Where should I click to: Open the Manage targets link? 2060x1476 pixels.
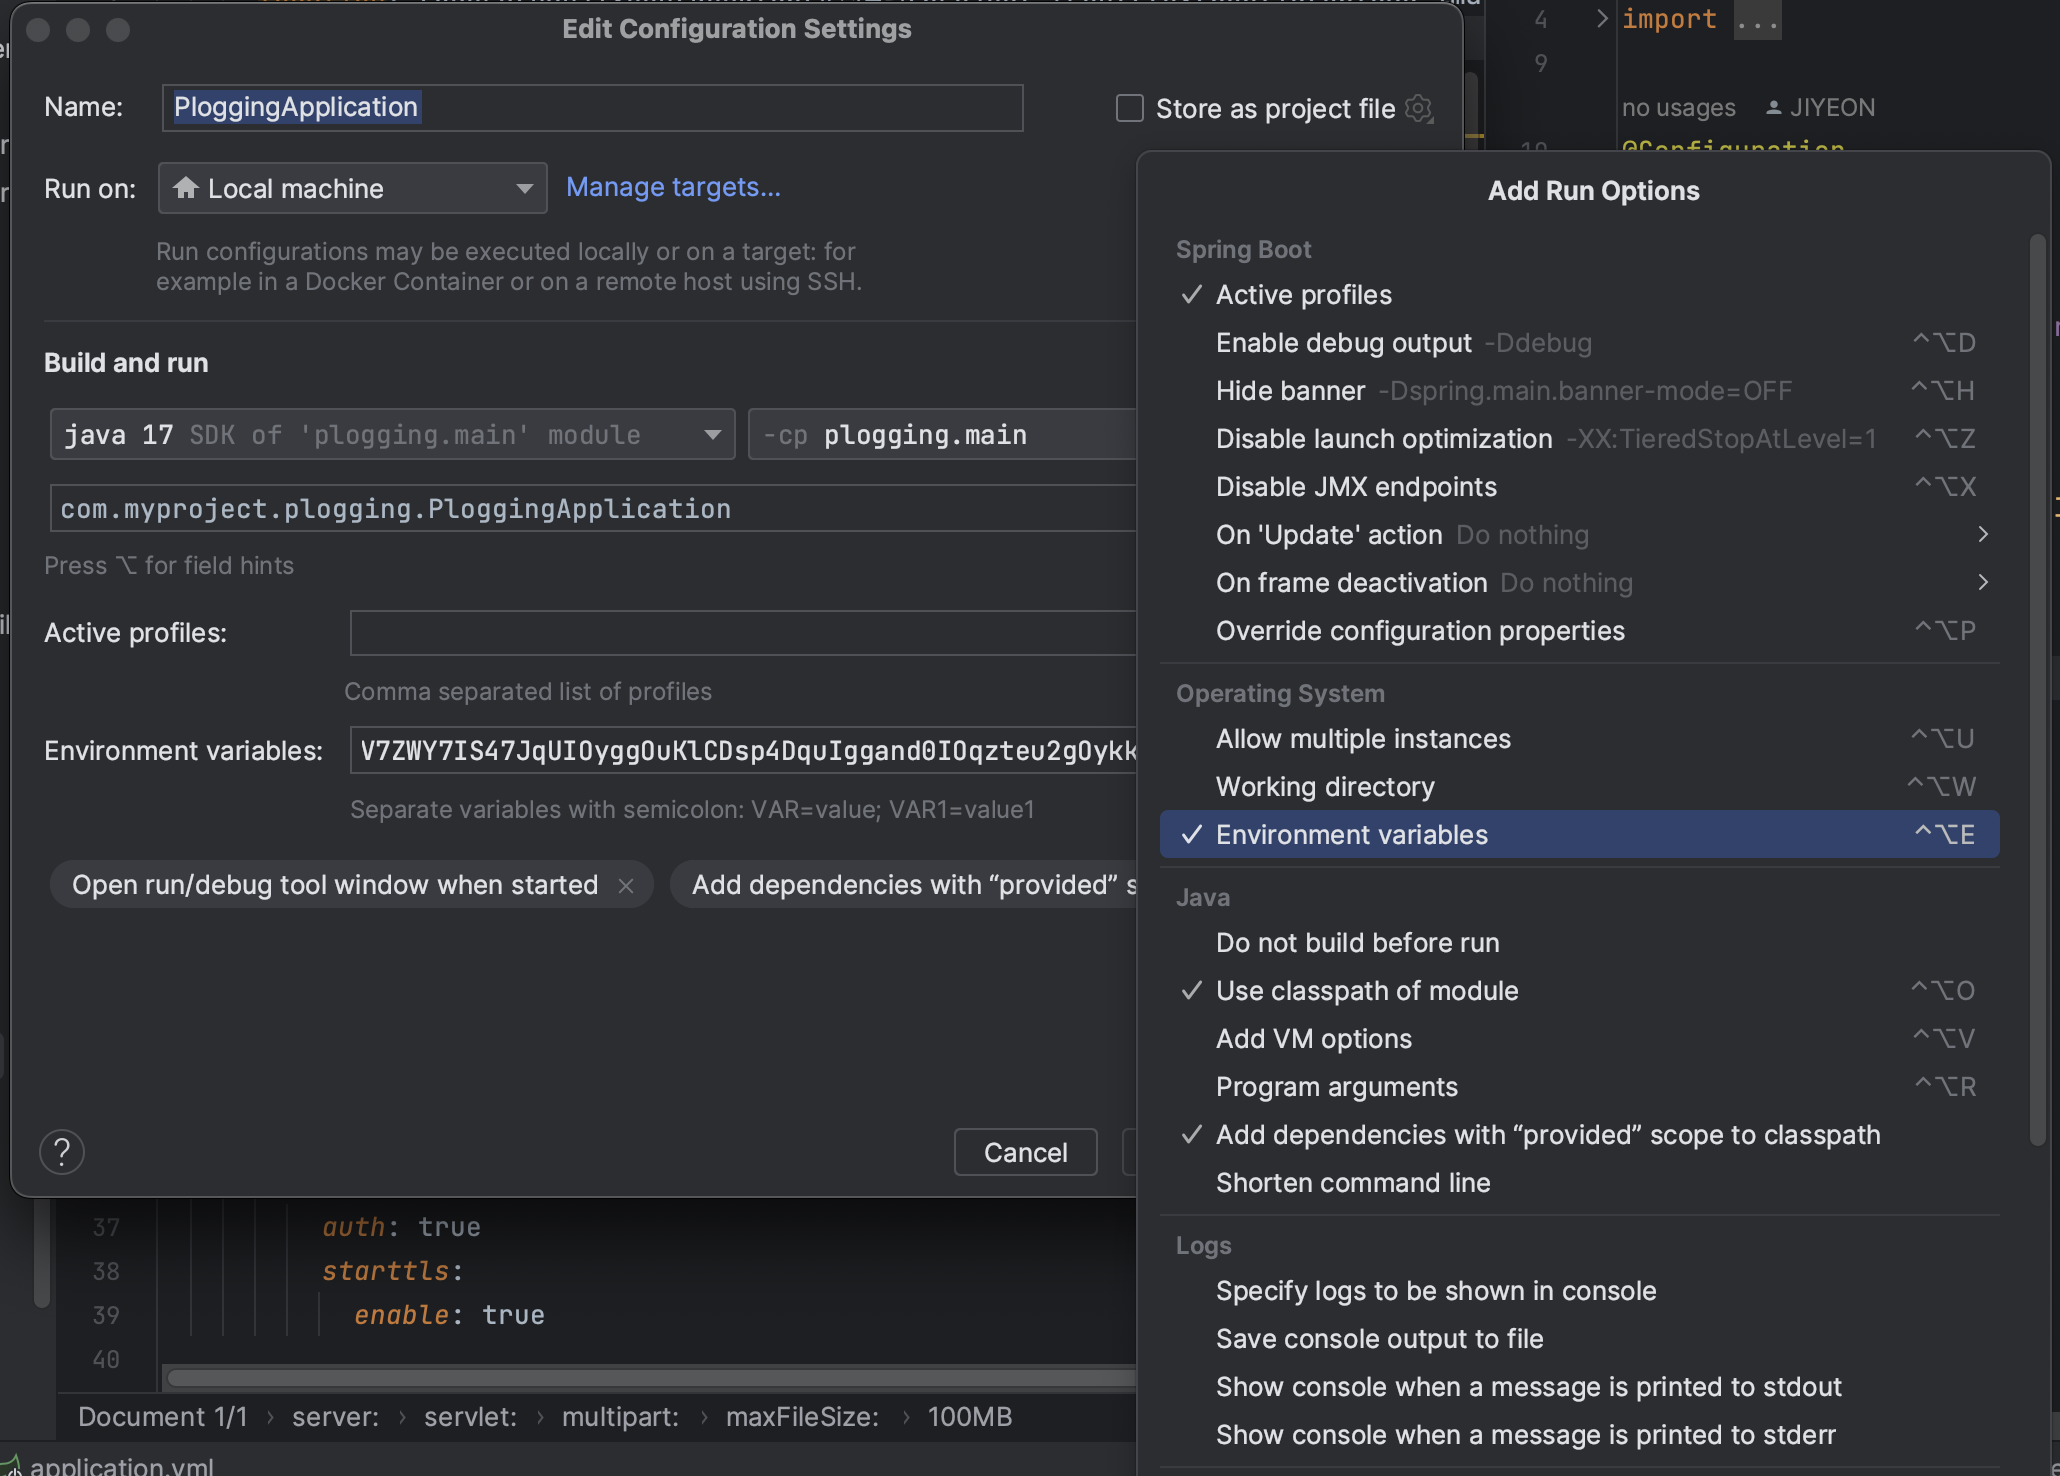(673, 187)
